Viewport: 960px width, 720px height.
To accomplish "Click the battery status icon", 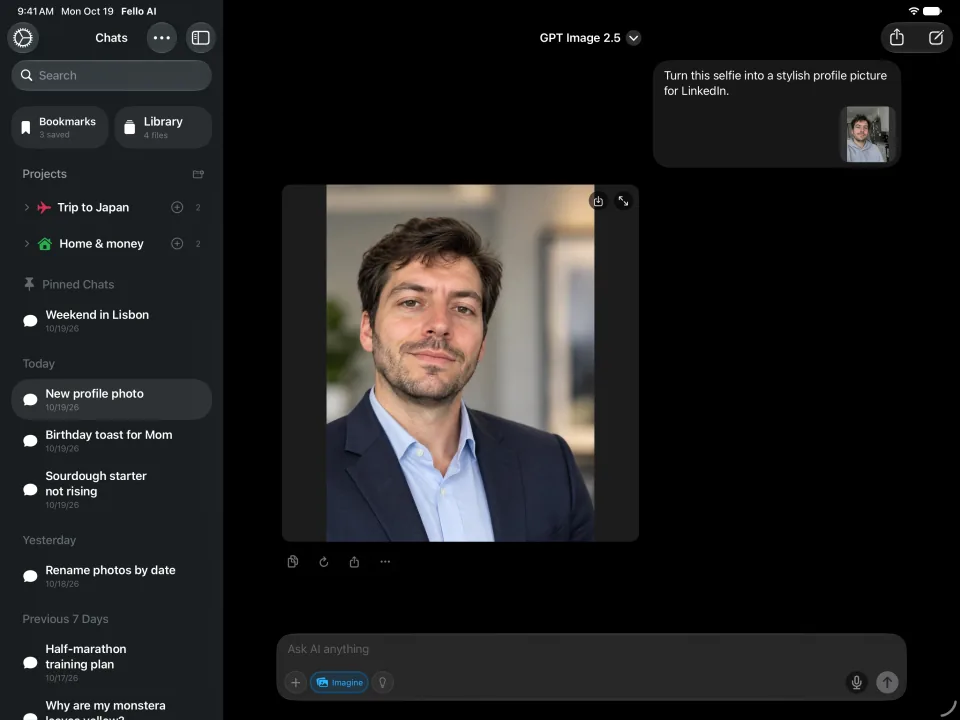I will (933, 11).
